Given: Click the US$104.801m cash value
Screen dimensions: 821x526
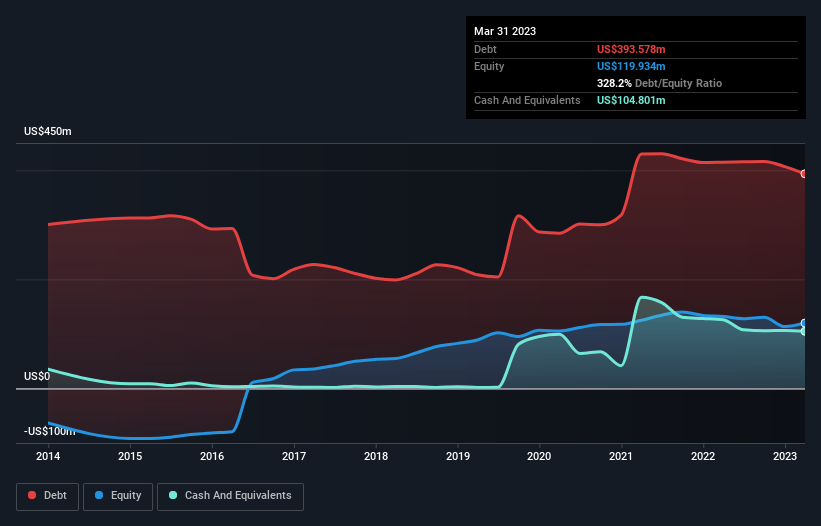Looking at the screenshot, I should click(x=631, y=100).
